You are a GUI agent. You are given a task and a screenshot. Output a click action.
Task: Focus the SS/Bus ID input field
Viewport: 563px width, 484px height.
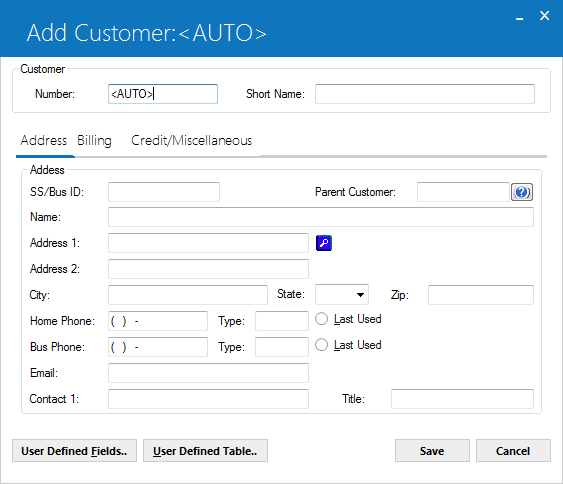(x=164, y=192)
